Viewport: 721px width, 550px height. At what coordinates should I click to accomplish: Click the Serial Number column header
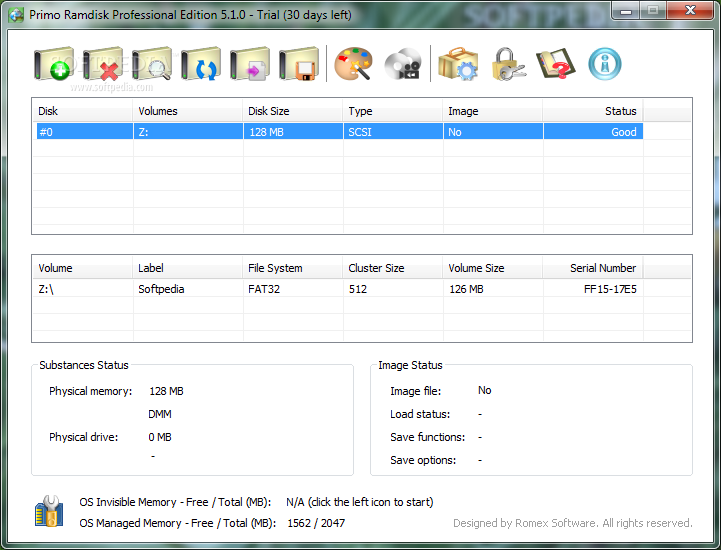click(593, 268)
